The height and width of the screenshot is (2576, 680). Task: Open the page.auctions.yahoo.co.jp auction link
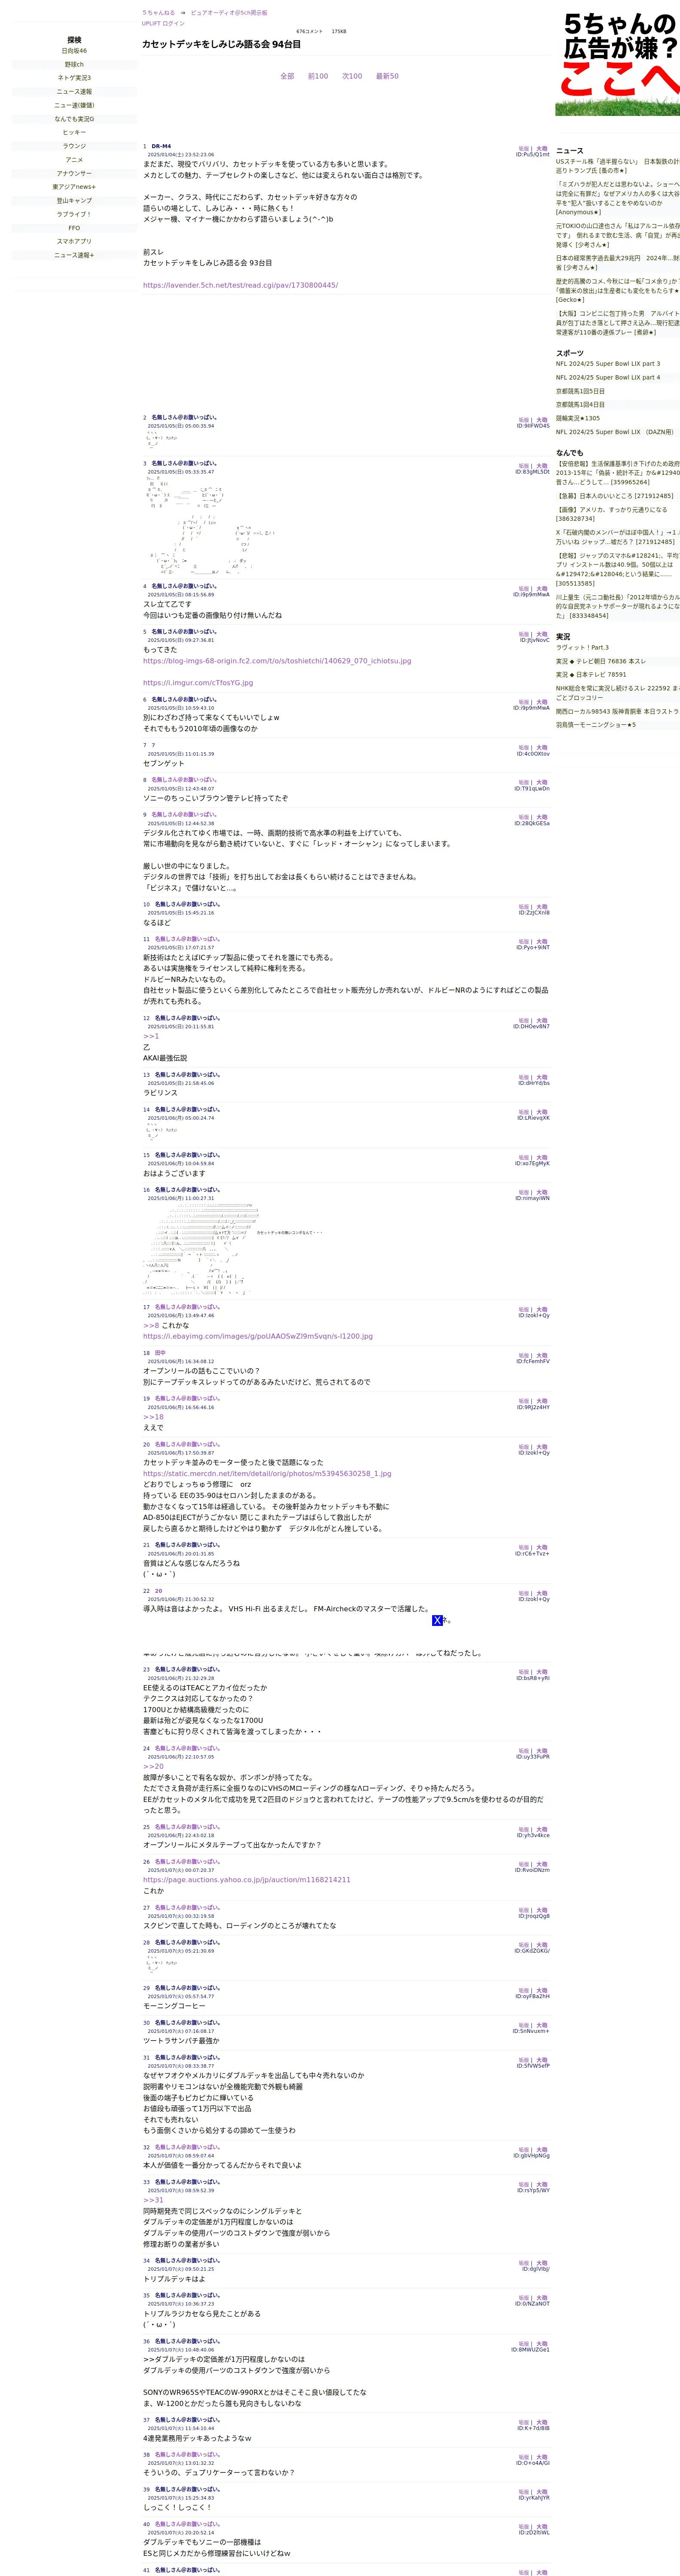(247, 1880)
